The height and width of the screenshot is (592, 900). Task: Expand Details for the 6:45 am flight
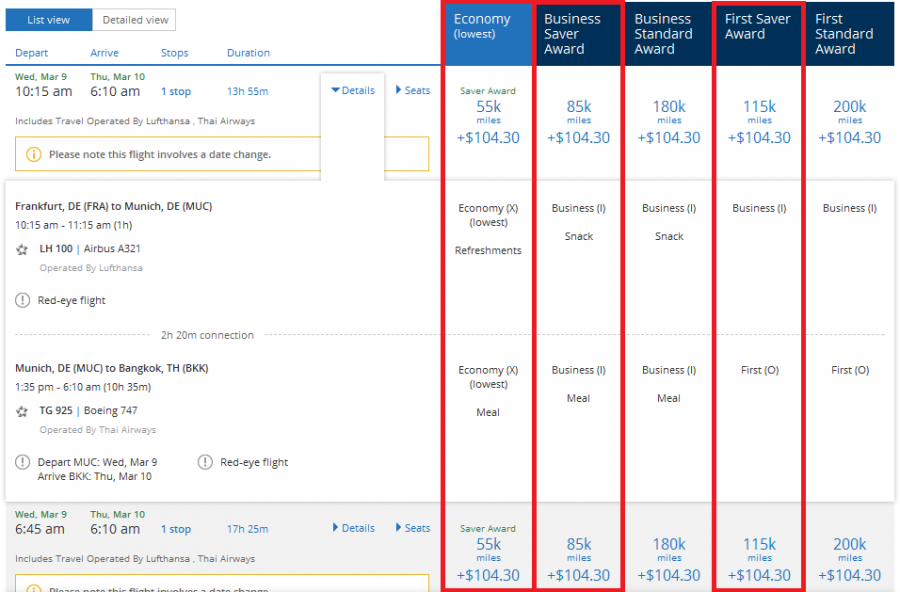pyautogui.click(x=352, y=528)
